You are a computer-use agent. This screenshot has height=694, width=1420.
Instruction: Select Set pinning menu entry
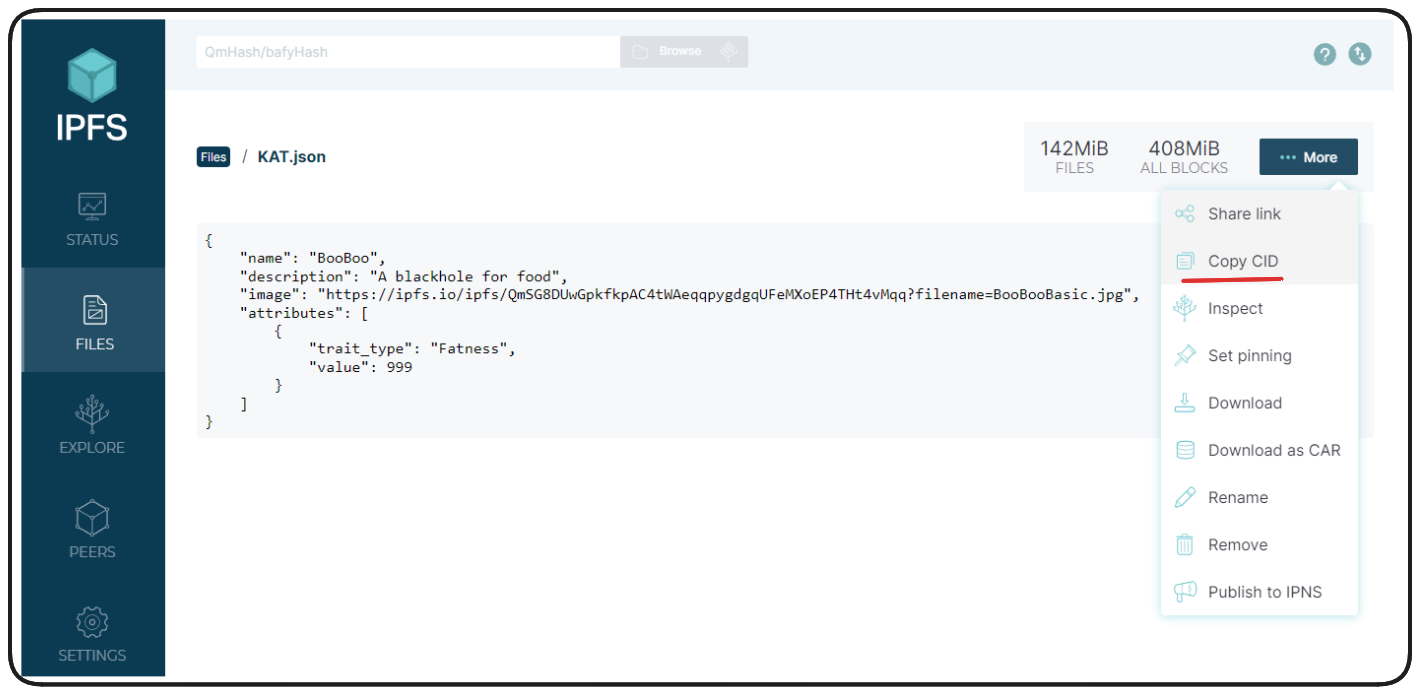(1249, 356)
